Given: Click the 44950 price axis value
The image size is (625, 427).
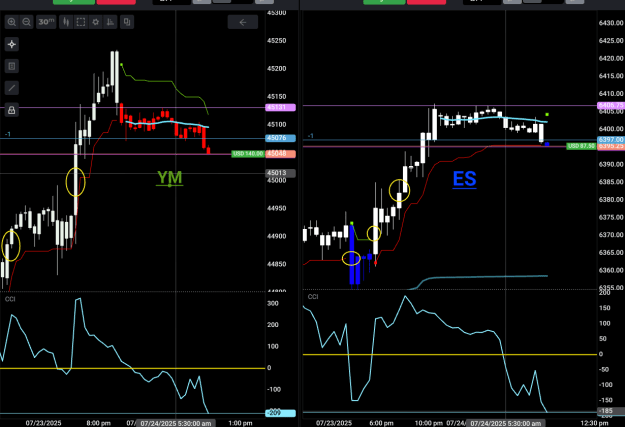Looking at the screenshot, I should click(277, 208).
